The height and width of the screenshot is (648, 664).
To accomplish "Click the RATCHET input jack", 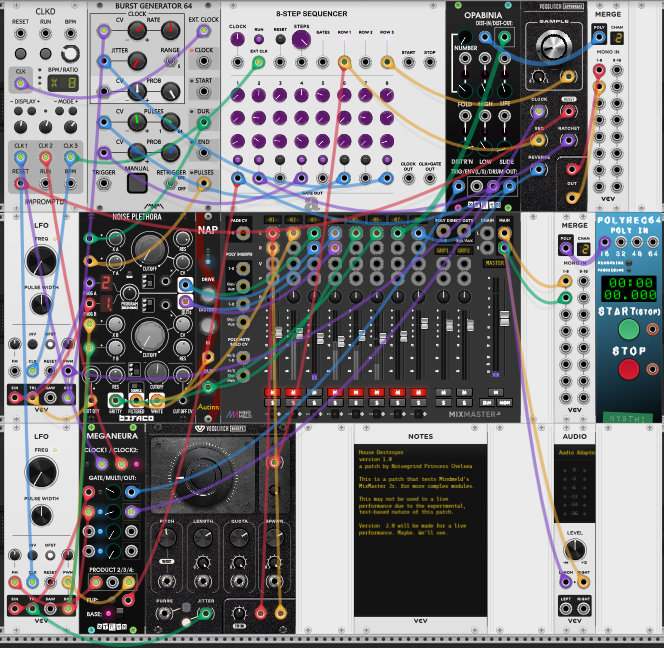I will (568, 140).
